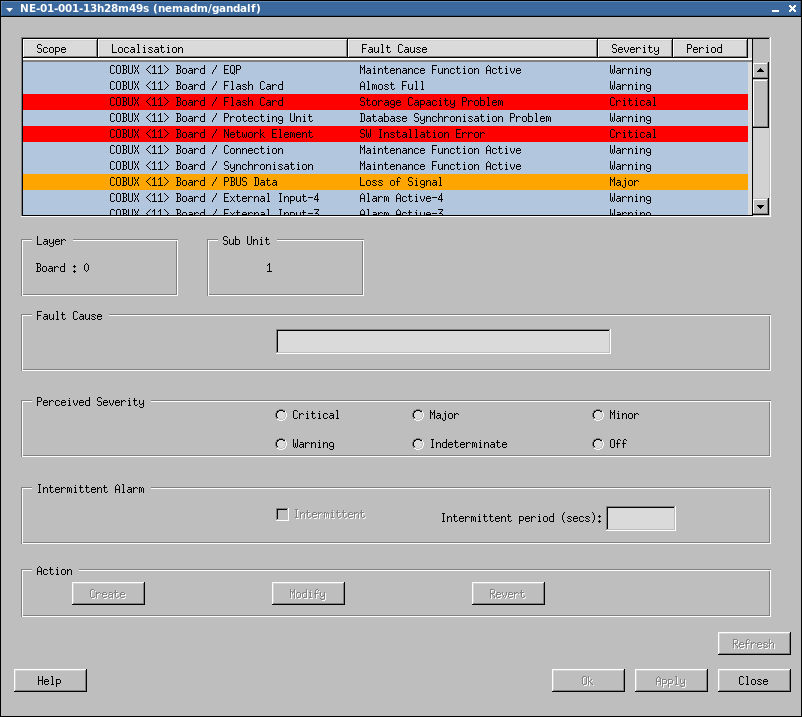Sort by the Severity column header
This screenshot has height=717, width=802.
(635, 49)
